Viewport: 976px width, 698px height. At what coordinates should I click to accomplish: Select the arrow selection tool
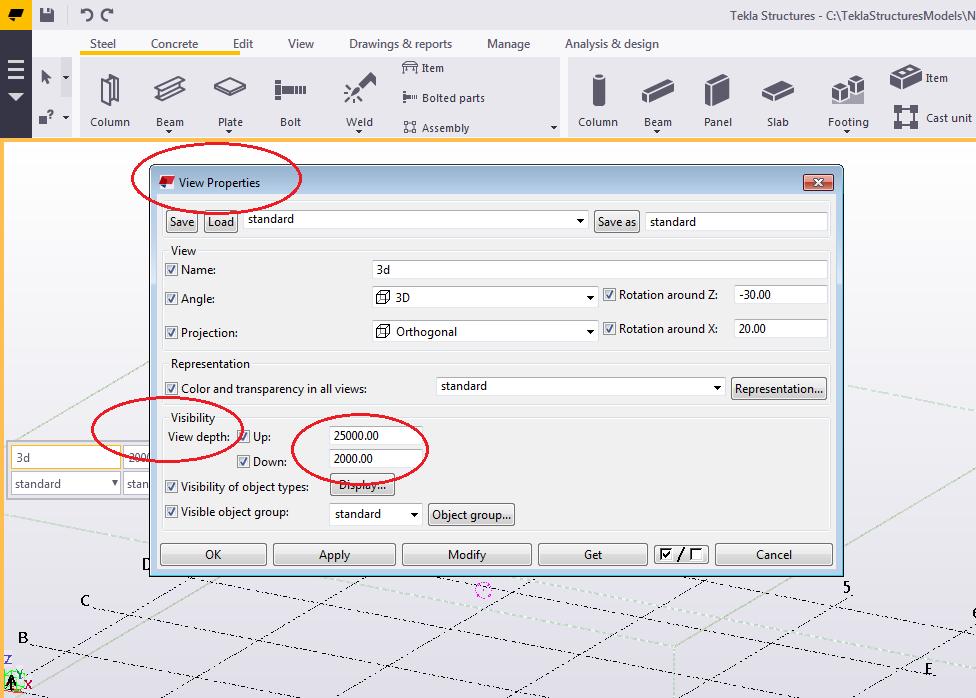point(46,77)
